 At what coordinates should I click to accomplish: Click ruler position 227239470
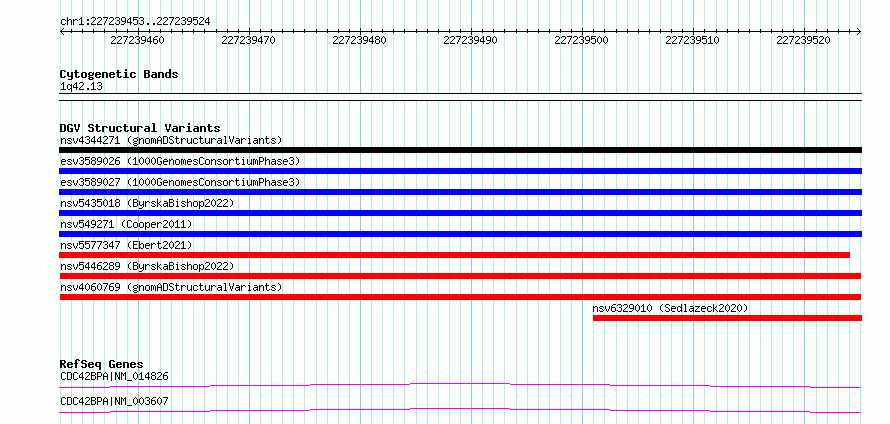(x=249, y=40)
